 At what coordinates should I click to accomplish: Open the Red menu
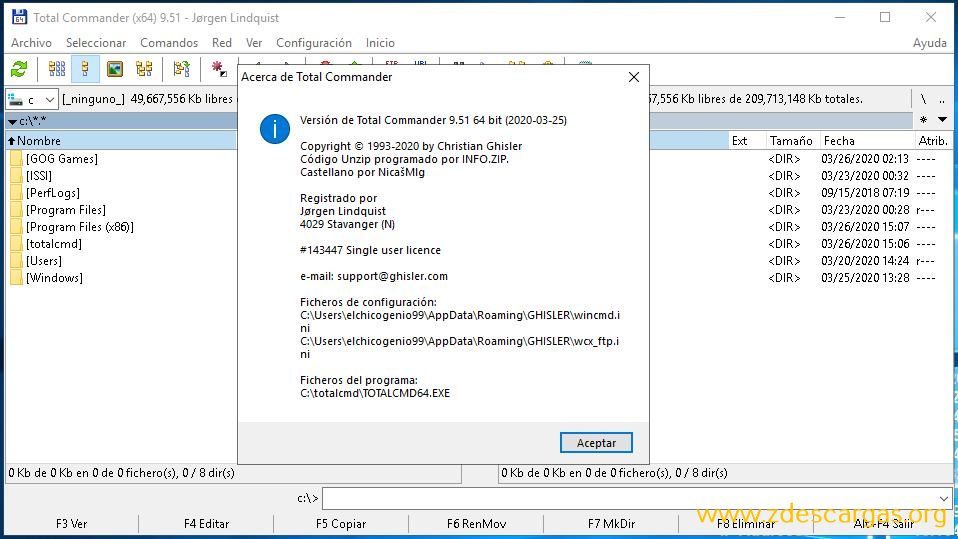point(222,43)
